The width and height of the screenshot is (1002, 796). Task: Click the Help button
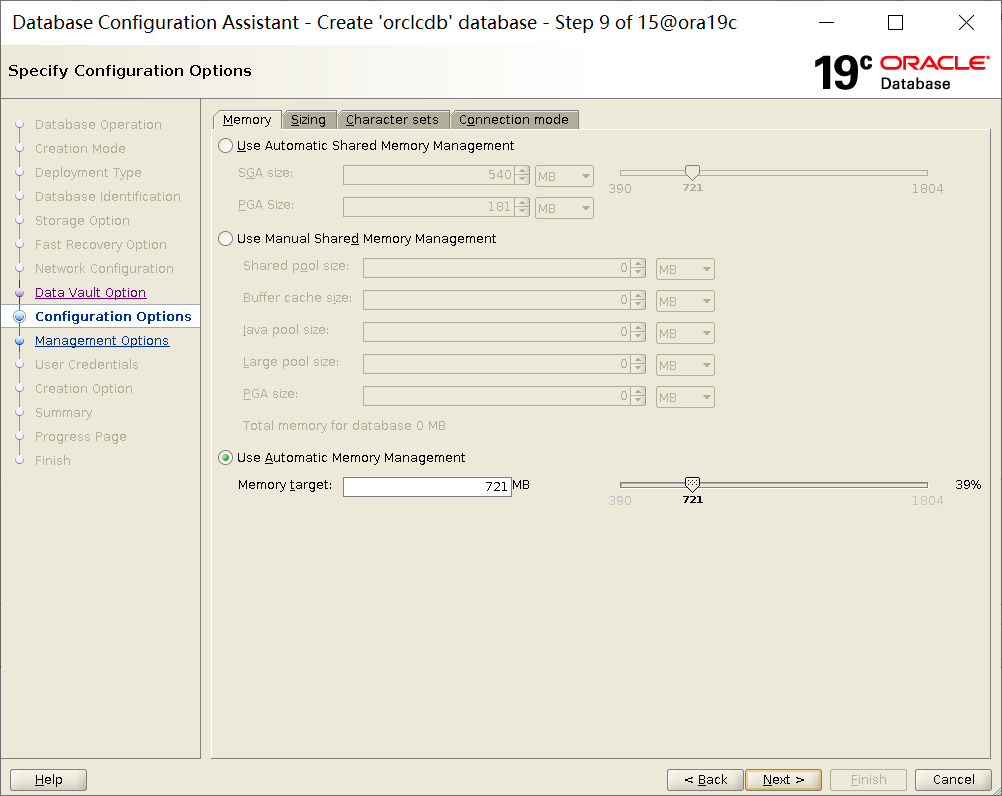click(x=49, y=779)
